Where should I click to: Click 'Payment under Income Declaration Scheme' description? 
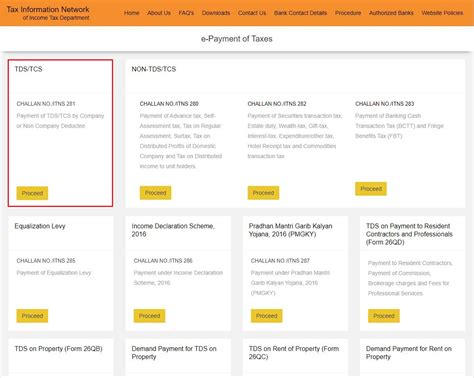178,278
